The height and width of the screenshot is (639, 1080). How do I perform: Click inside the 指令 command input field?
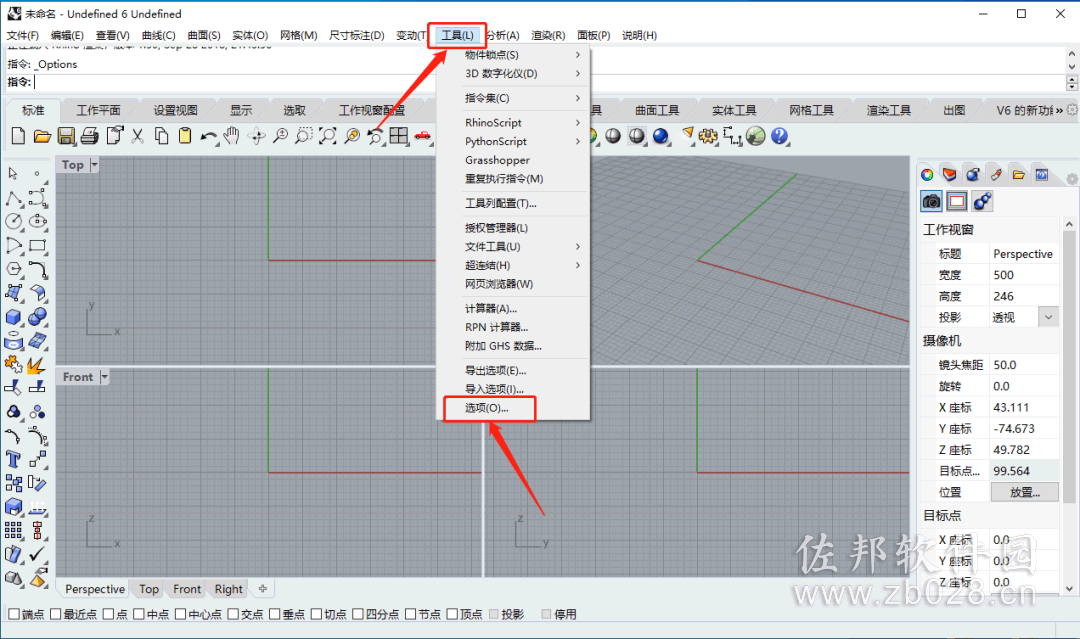pos(548,82)
